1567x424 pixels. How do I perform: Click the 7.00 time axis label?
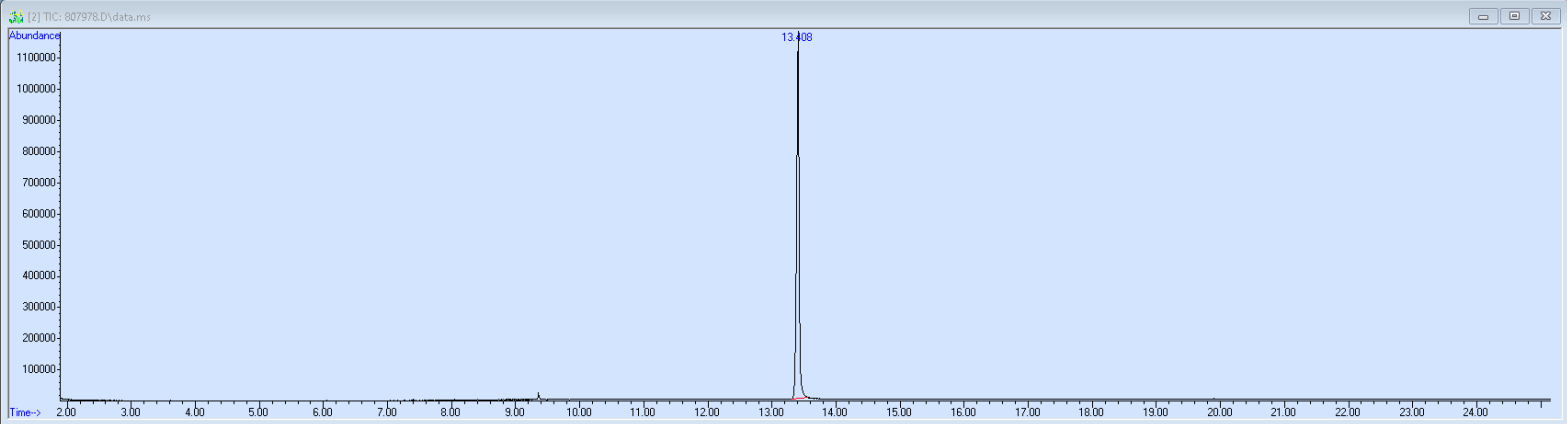pos(386,411)
